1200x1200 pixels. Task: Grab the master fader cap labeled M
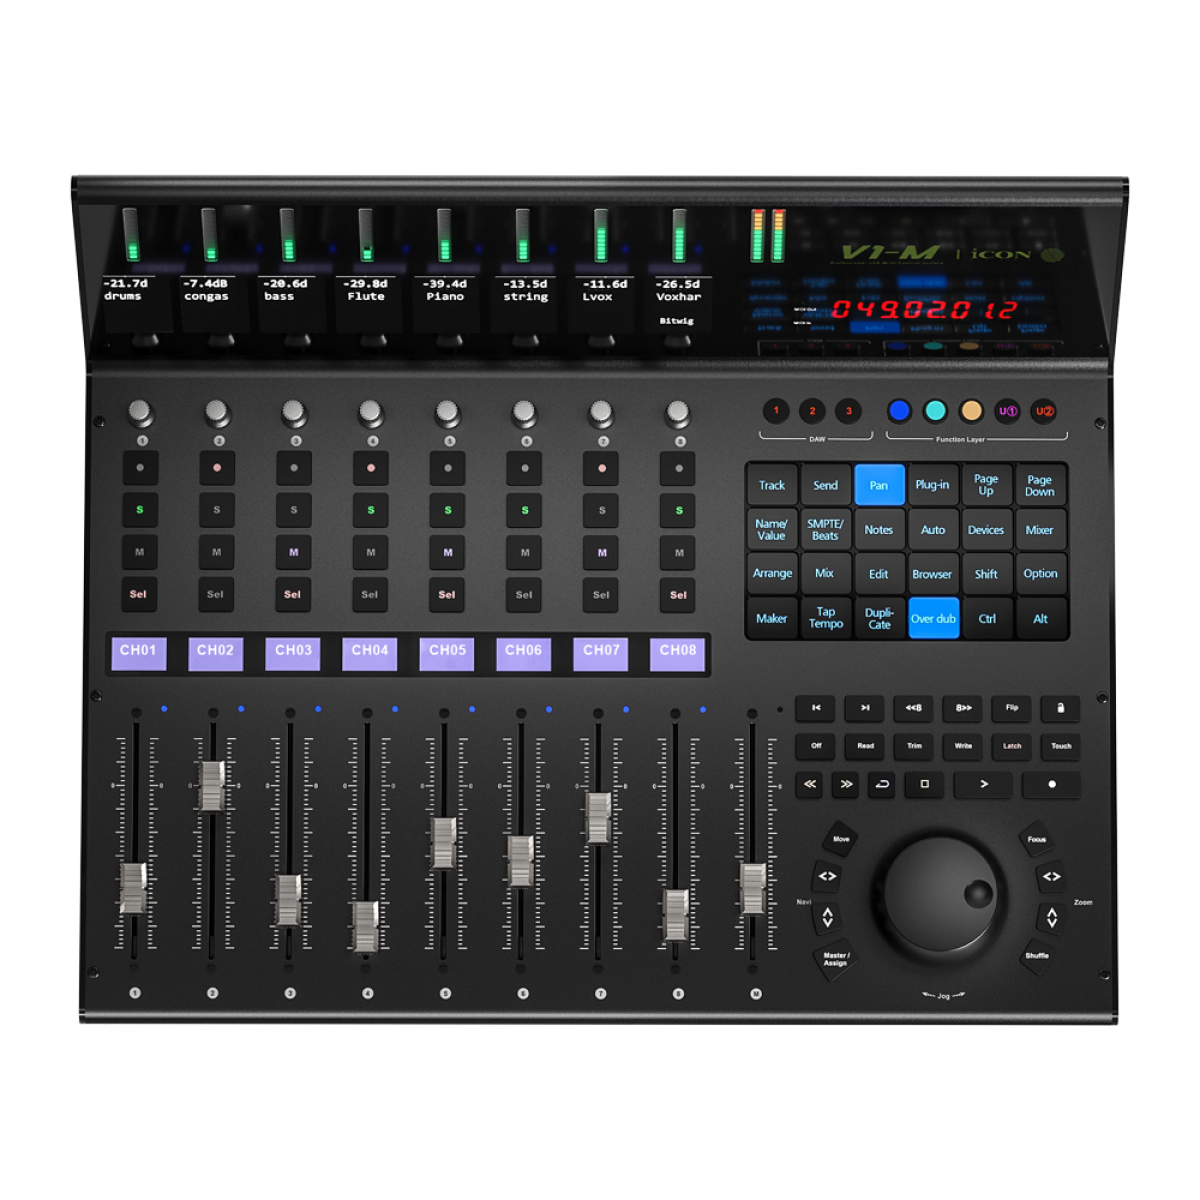pos(752,888)
